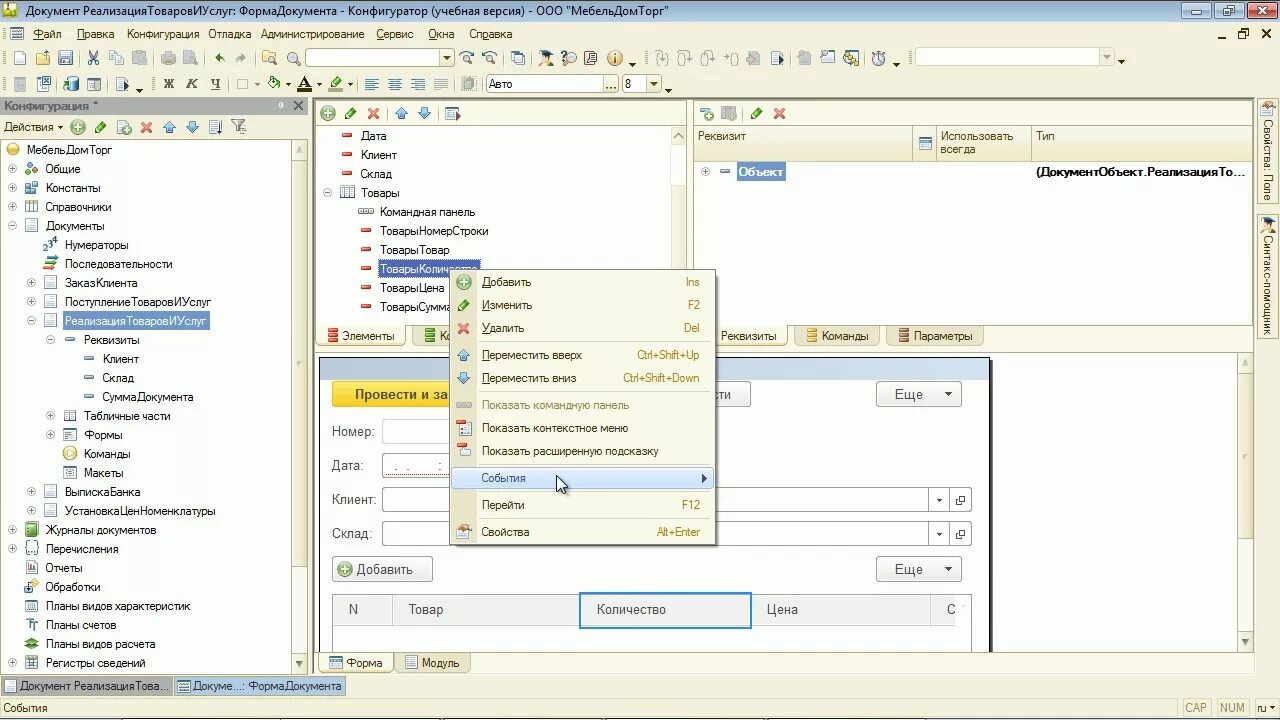Switch to the Команды tab
Image resolution: width=1280 pixels, height=720 pixels.
tap(836, 336)
